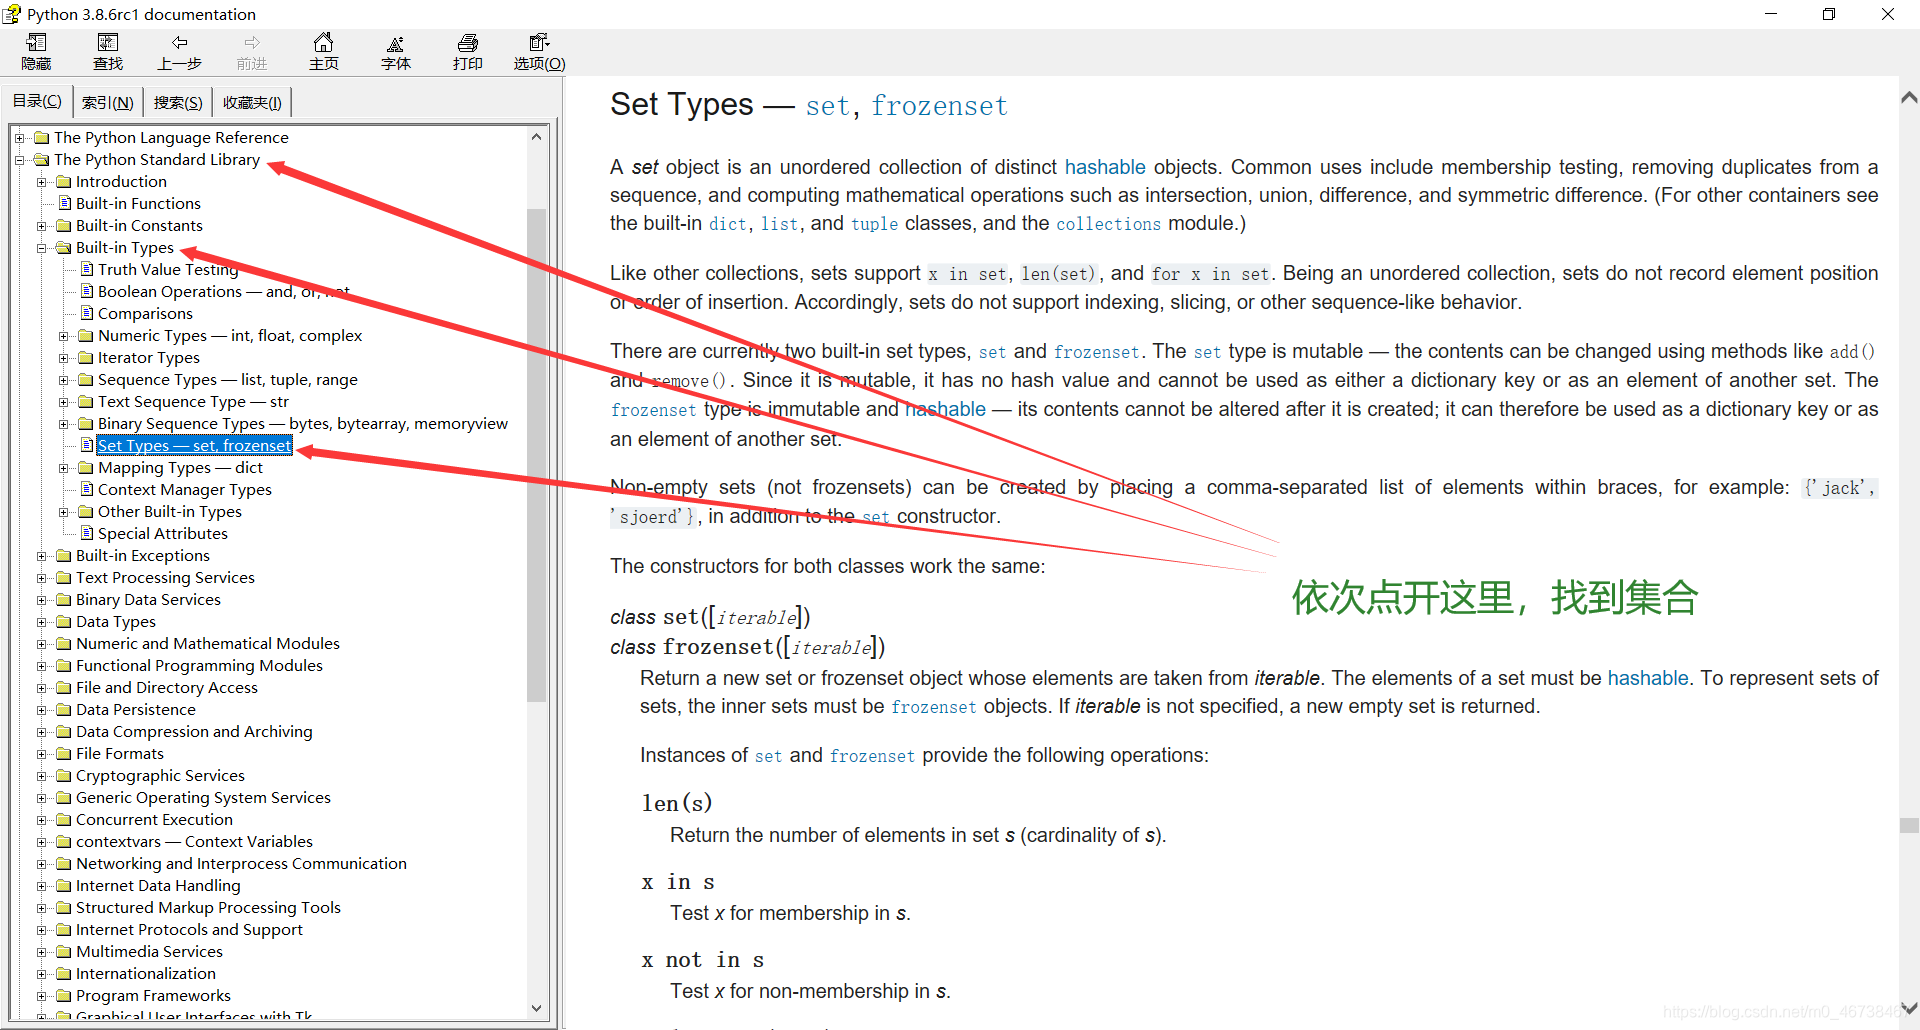Open Functional Programming Modules entry
This screenshot has height=1030, width=1920.
199,665
